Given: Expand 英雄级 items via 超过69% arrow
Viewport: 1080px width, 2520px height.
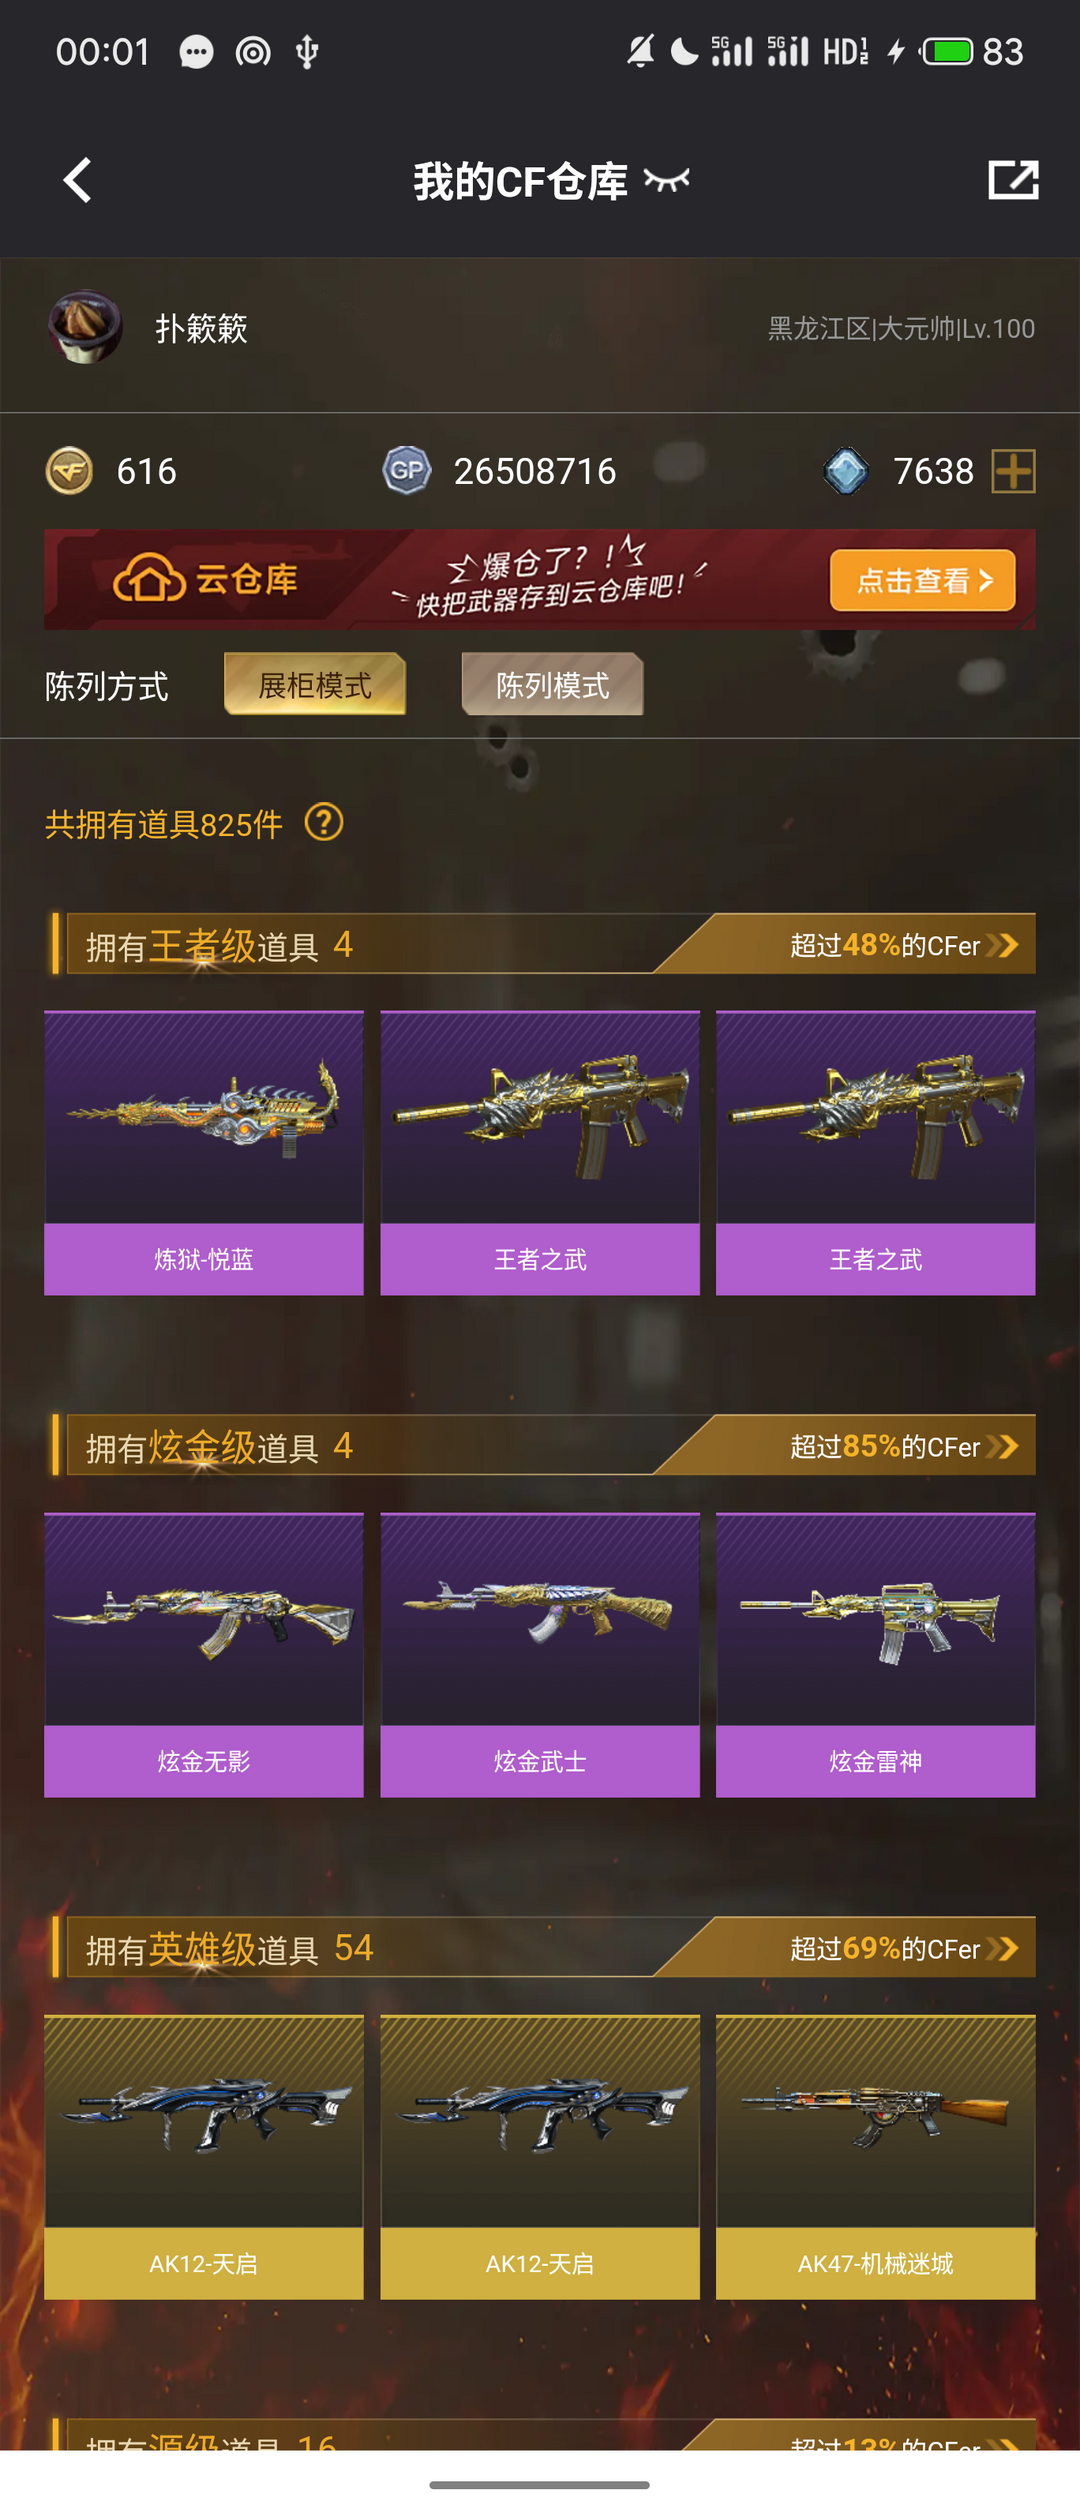Looking at the screenshot, I should click(1003, 1949).
